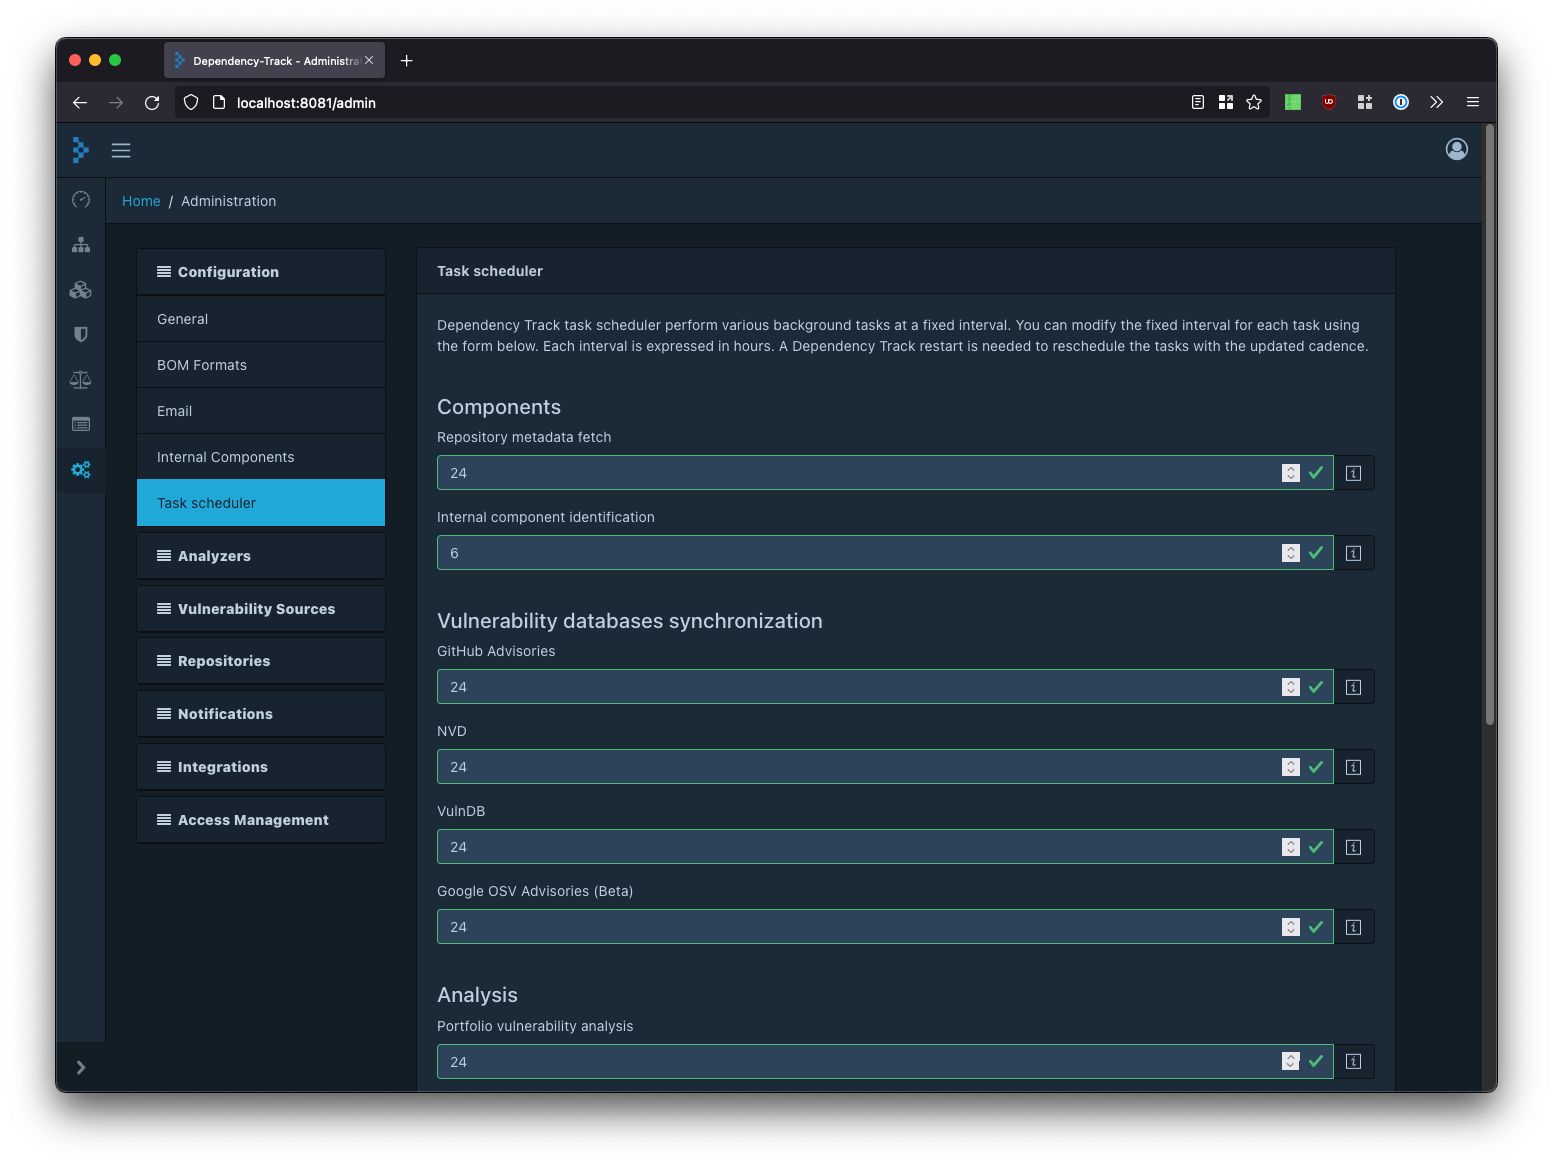
Task: Reload the page with browser refresh button
Action: pyautogui.click(x=152, y=102)
